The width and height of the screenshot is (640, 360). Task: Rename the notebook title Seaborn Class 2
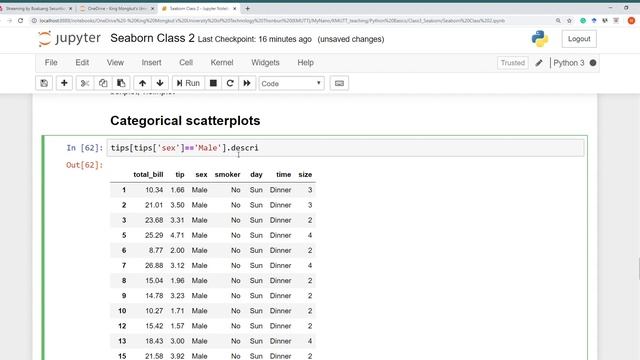152,38
